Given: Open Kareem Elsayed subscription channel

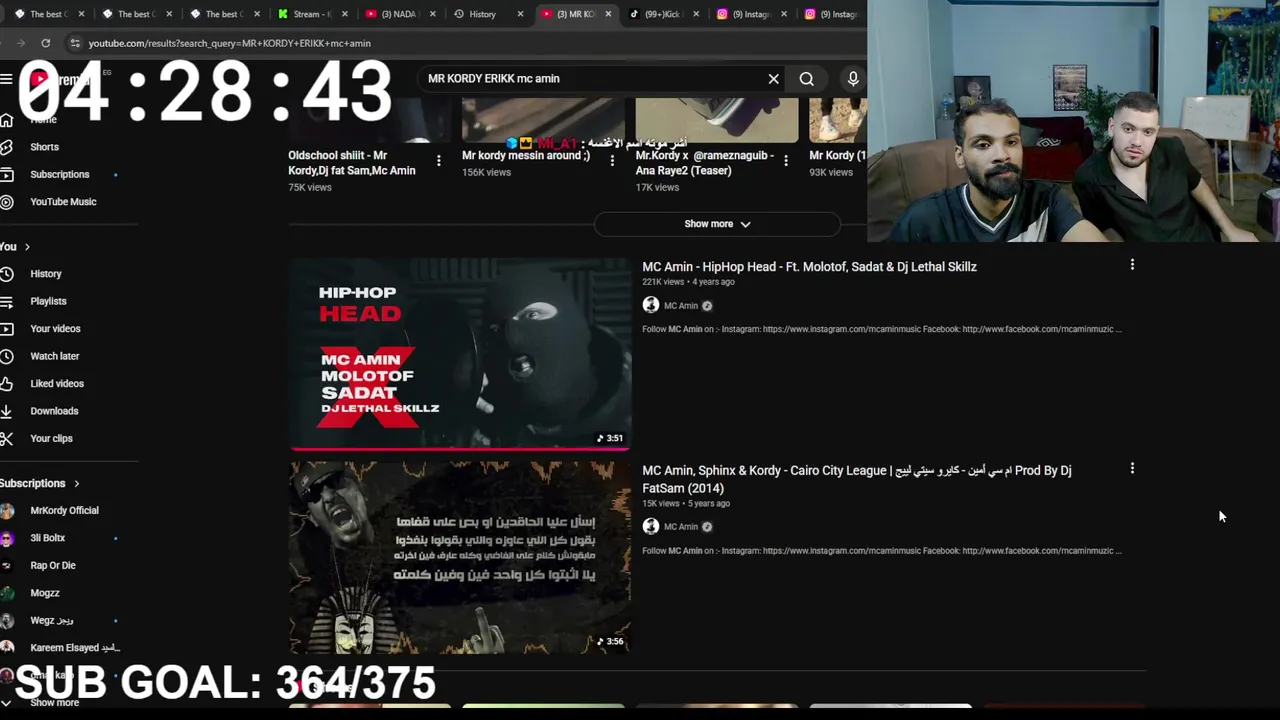Looking at the screenshot, I should (x=74, y=648).
